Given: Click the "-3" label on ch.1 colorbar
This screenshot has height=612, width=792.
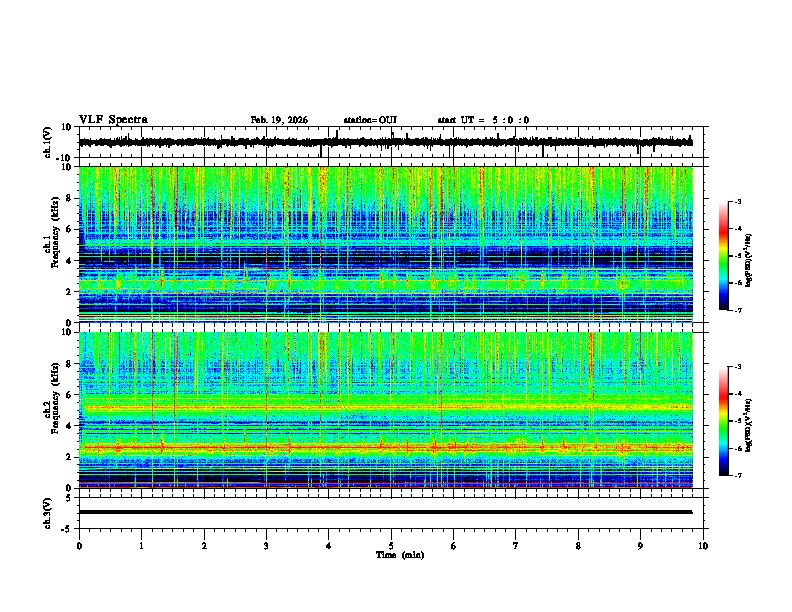Looking at the screenshot, I should click(x=738, y=201).
